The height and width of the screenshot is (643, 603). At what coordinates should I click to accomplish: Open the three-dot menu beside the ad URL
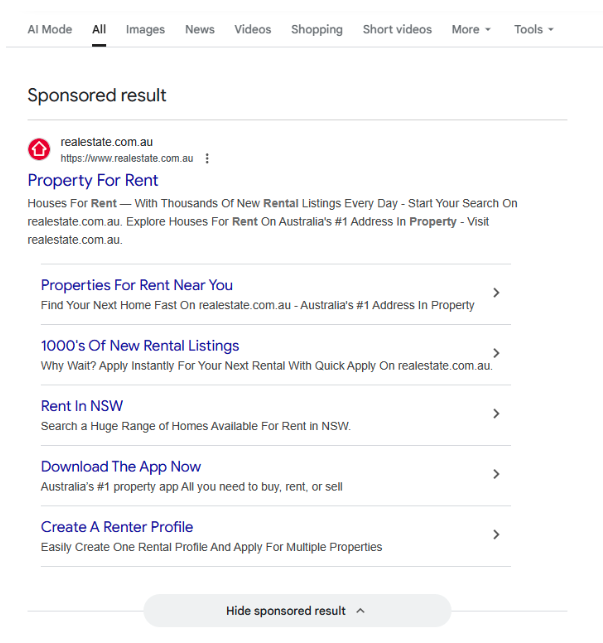207,158
